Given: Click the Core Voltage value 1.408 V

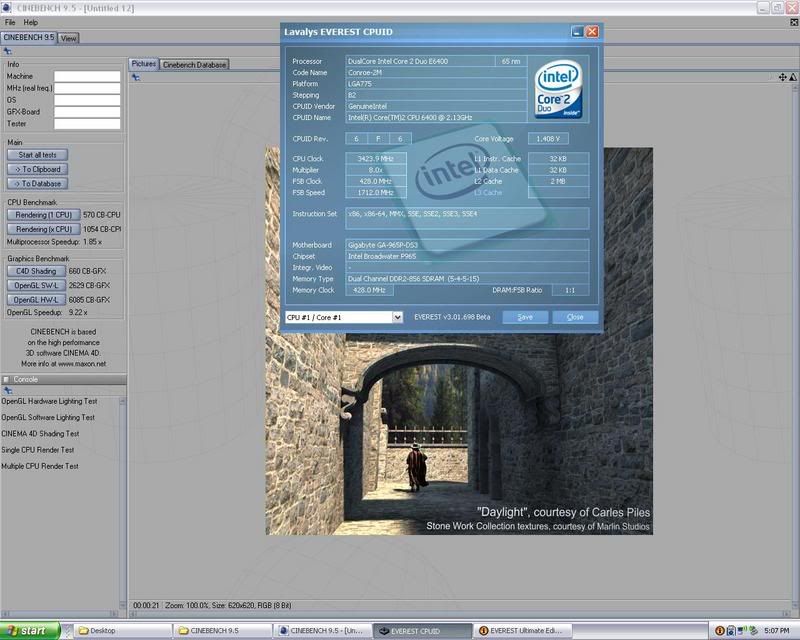Looking at the screenshot, I should 548,139.
